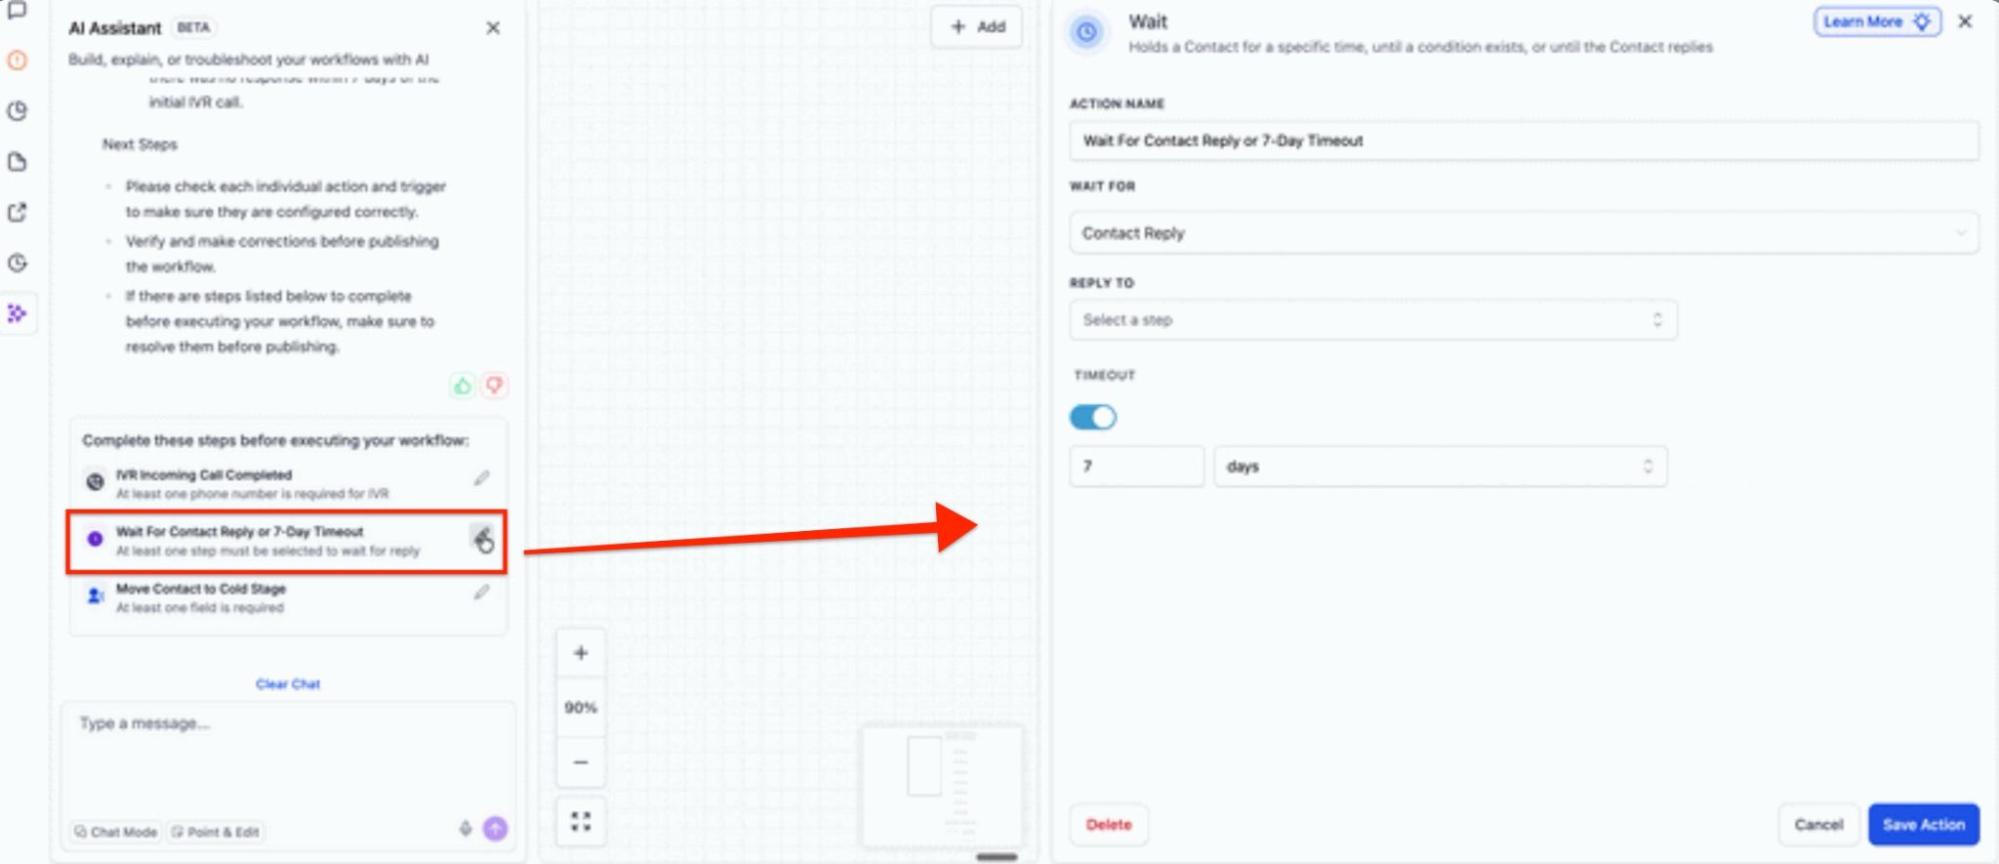This screenshot has width=1999, height=864.
Task: Click the BETA badge beside AI Assistant
Action: [193, 28]
